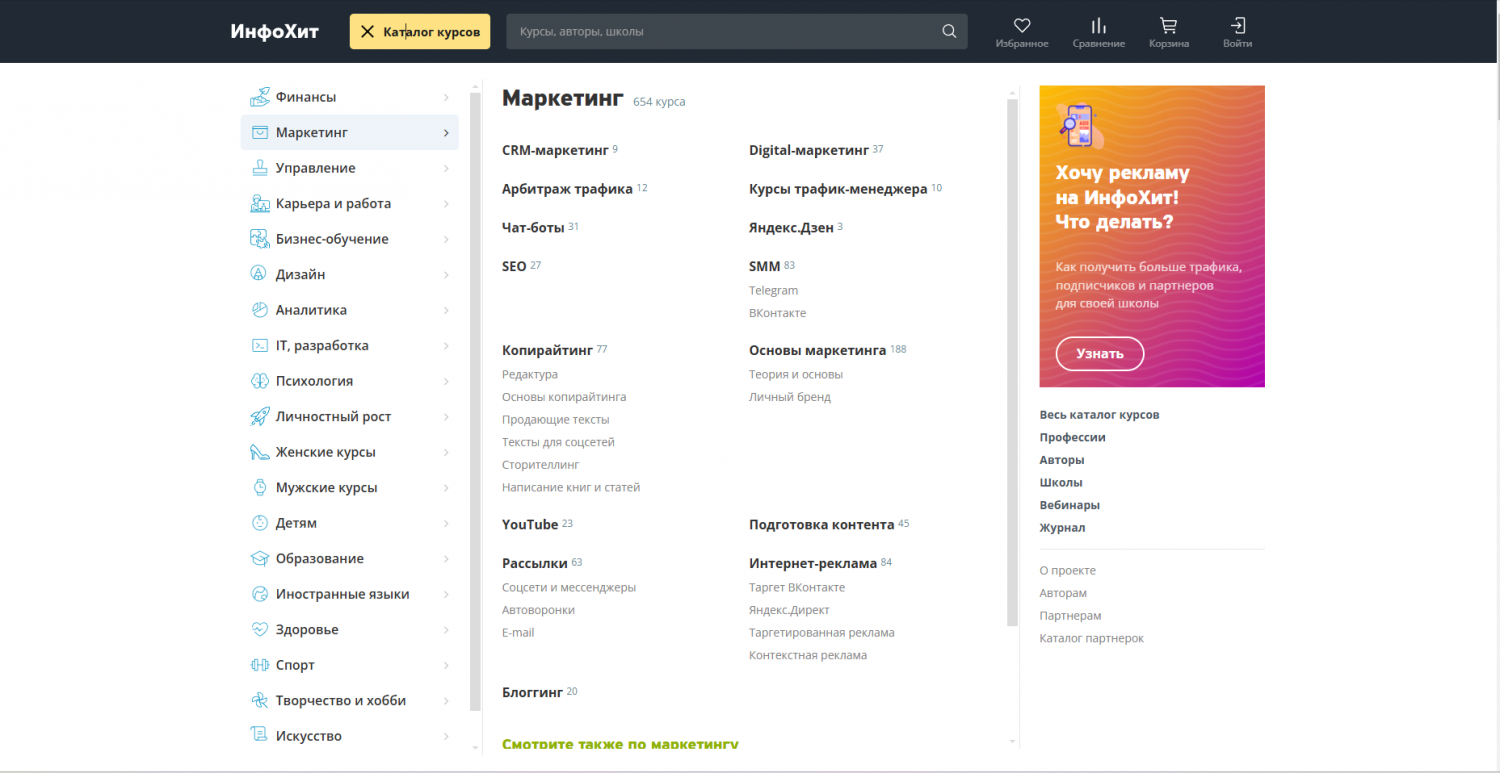This screenshot has width=1500, height=773.
Task: Select the Финансы category icon
Action: coord(260,97)
